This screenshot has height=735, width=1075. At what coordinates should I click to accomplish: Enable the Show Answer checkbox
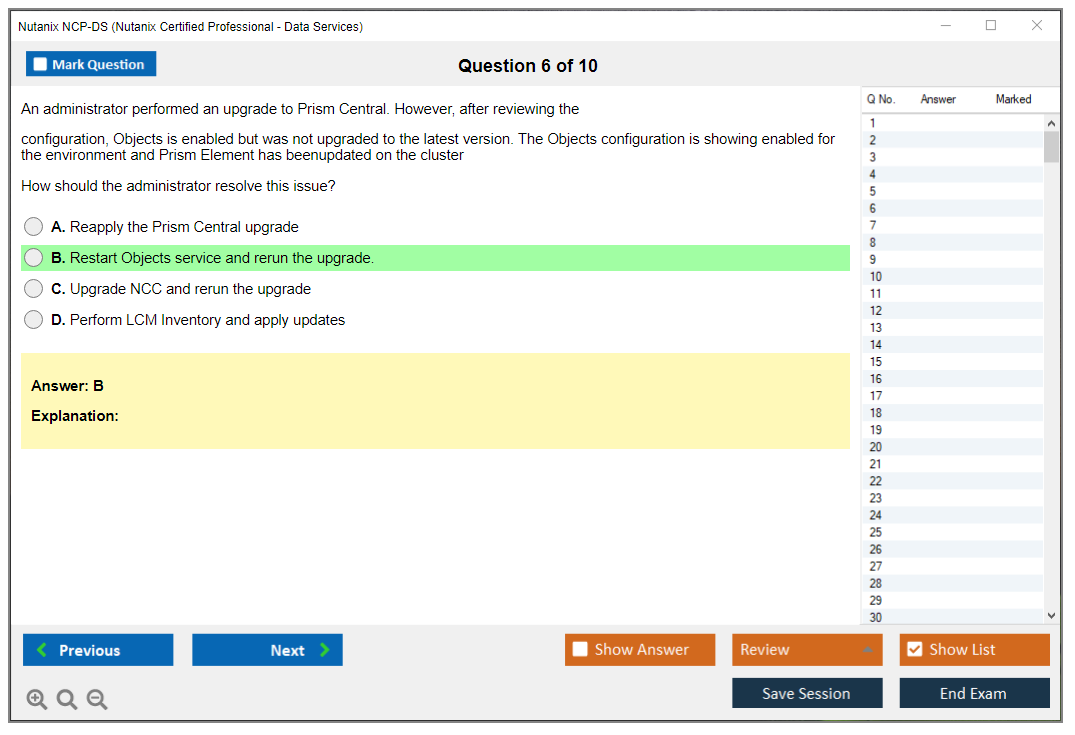click(x=580, y=650)
